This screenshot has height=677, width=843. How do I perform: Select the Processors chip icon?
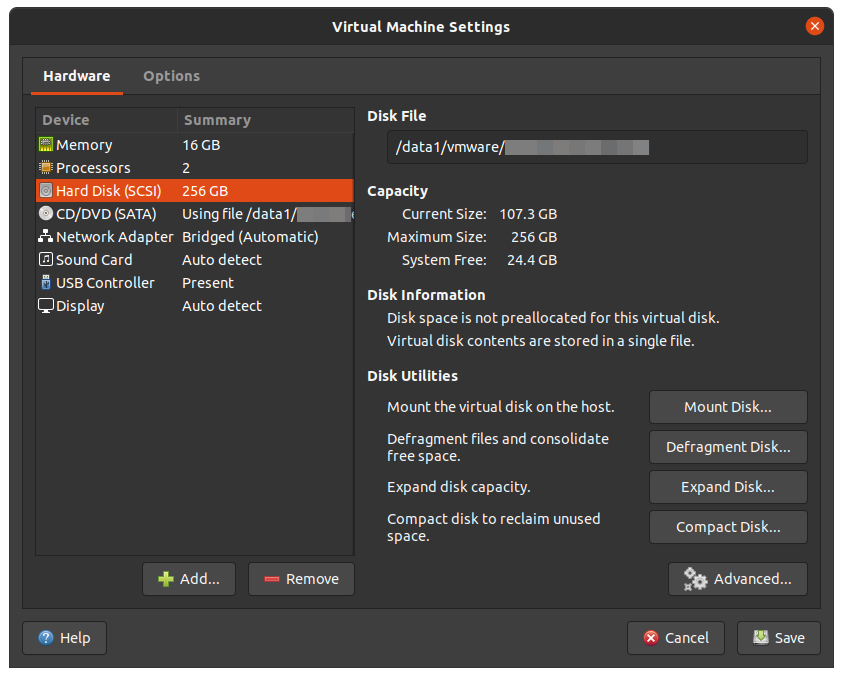pyautogui.click(x=46, y=167)
